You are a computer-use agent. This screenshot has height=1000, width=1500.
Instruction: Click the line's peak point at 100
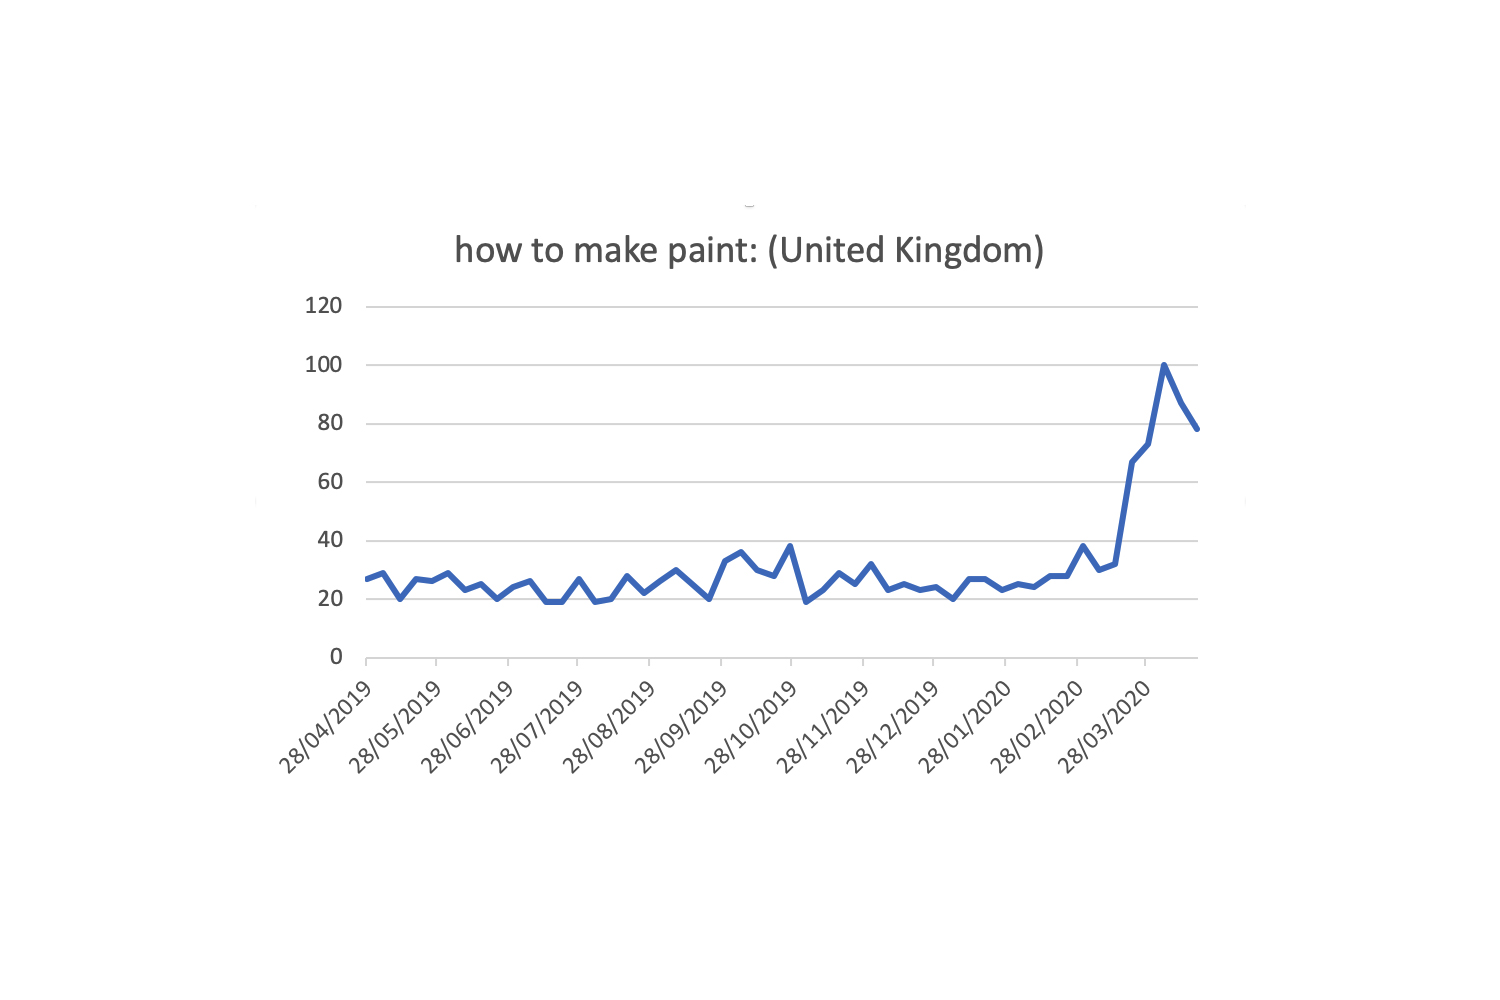pos(1164,365)
